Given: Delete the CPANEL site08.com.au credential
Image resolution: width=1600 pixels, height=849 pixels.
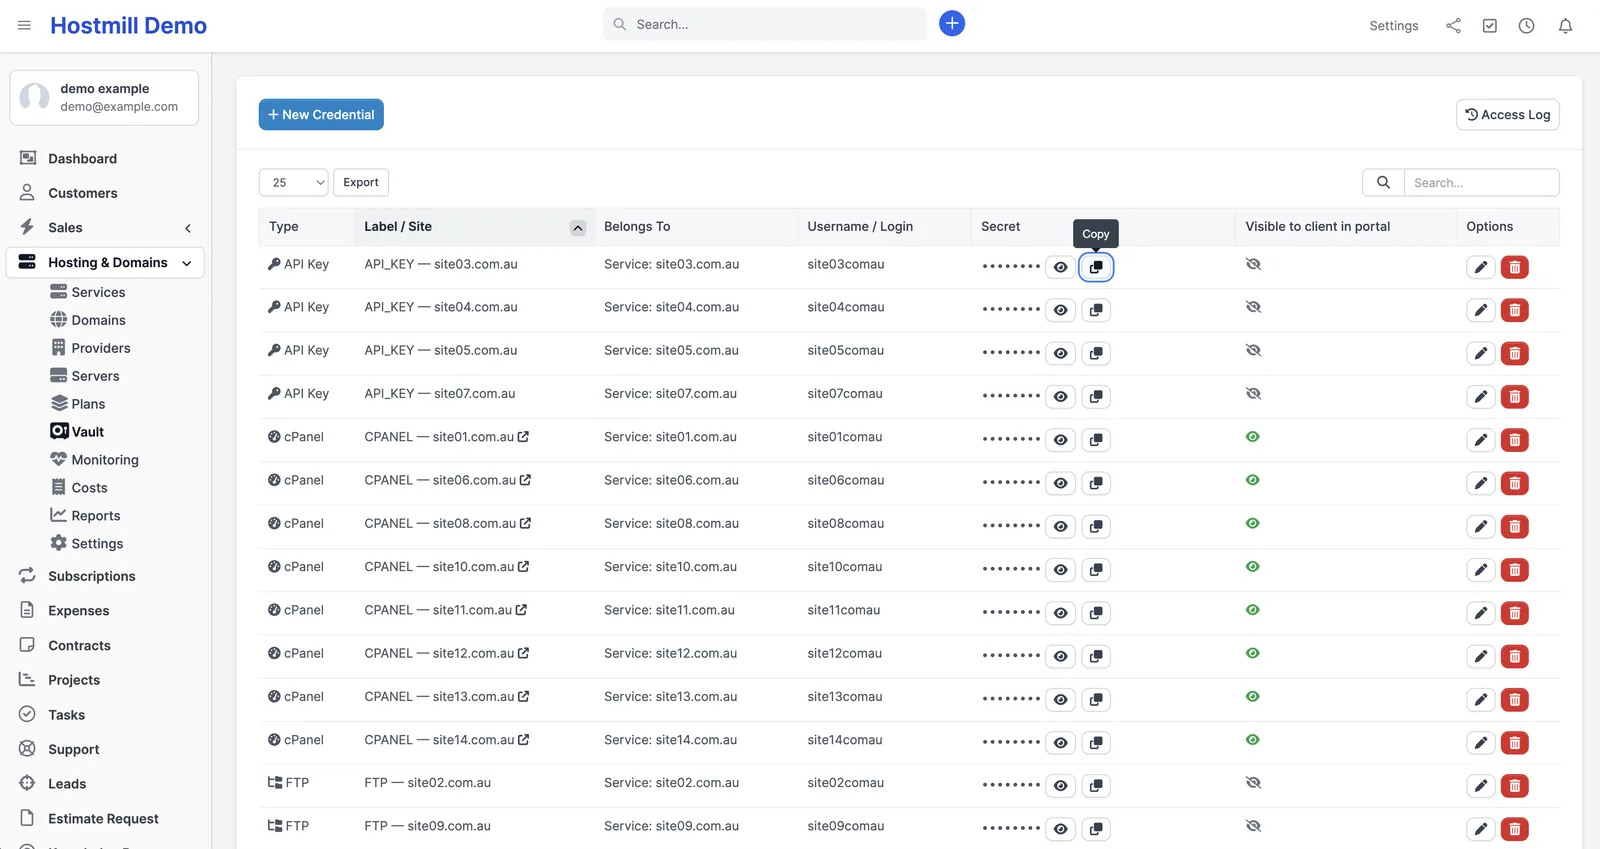Looking at the screenshot, I should [x=1515, y=526].
